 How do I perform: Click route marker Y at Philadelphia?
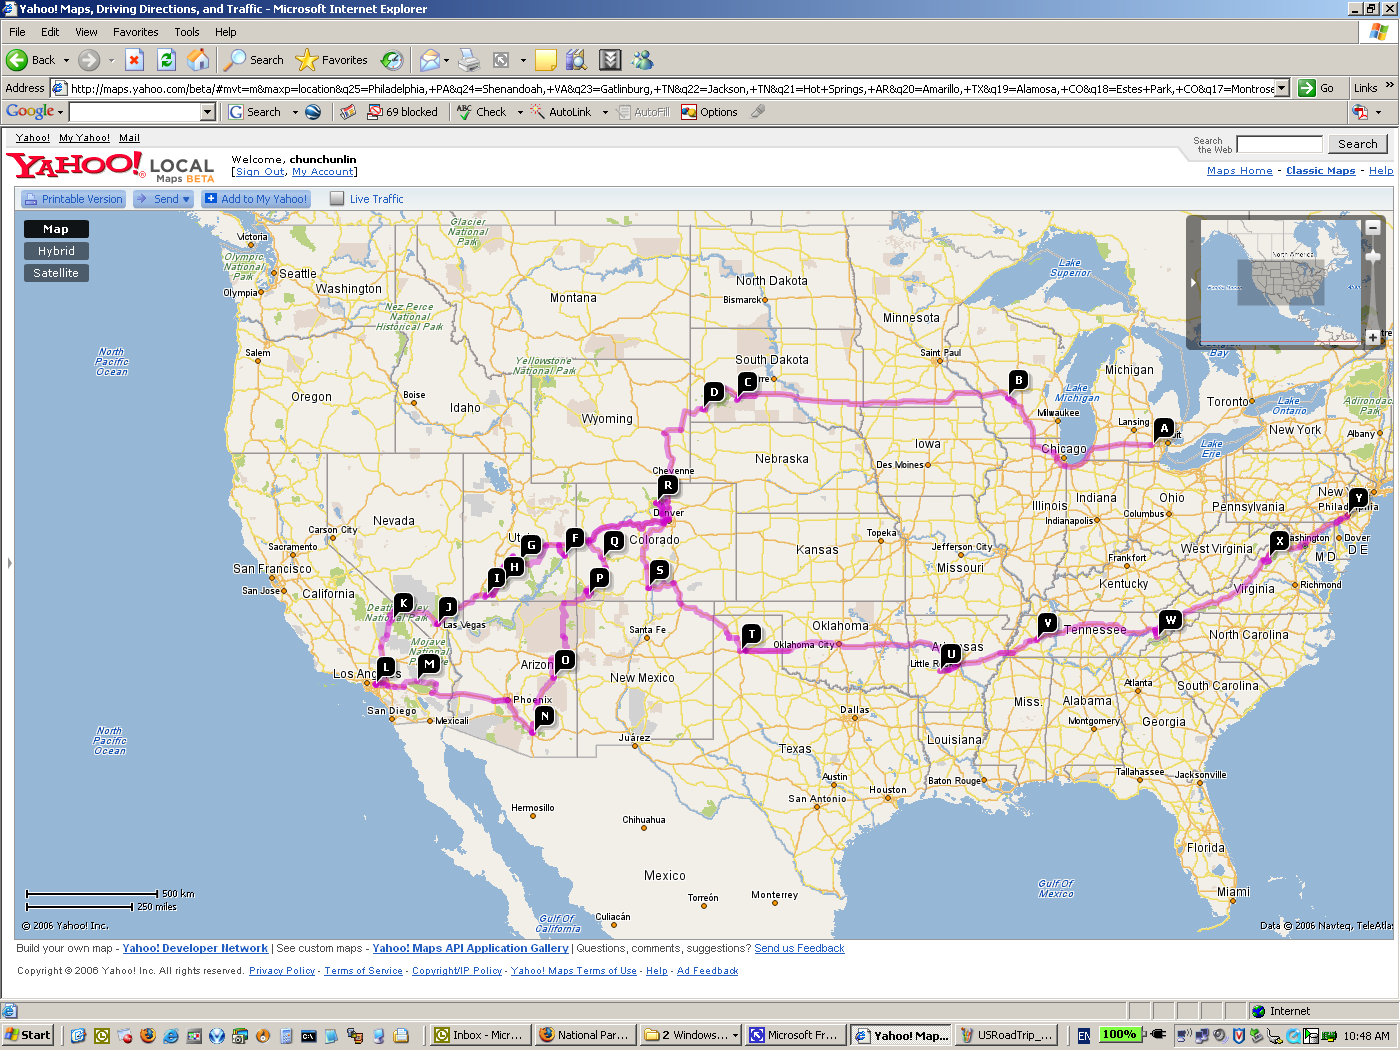tap(1358, 497)
